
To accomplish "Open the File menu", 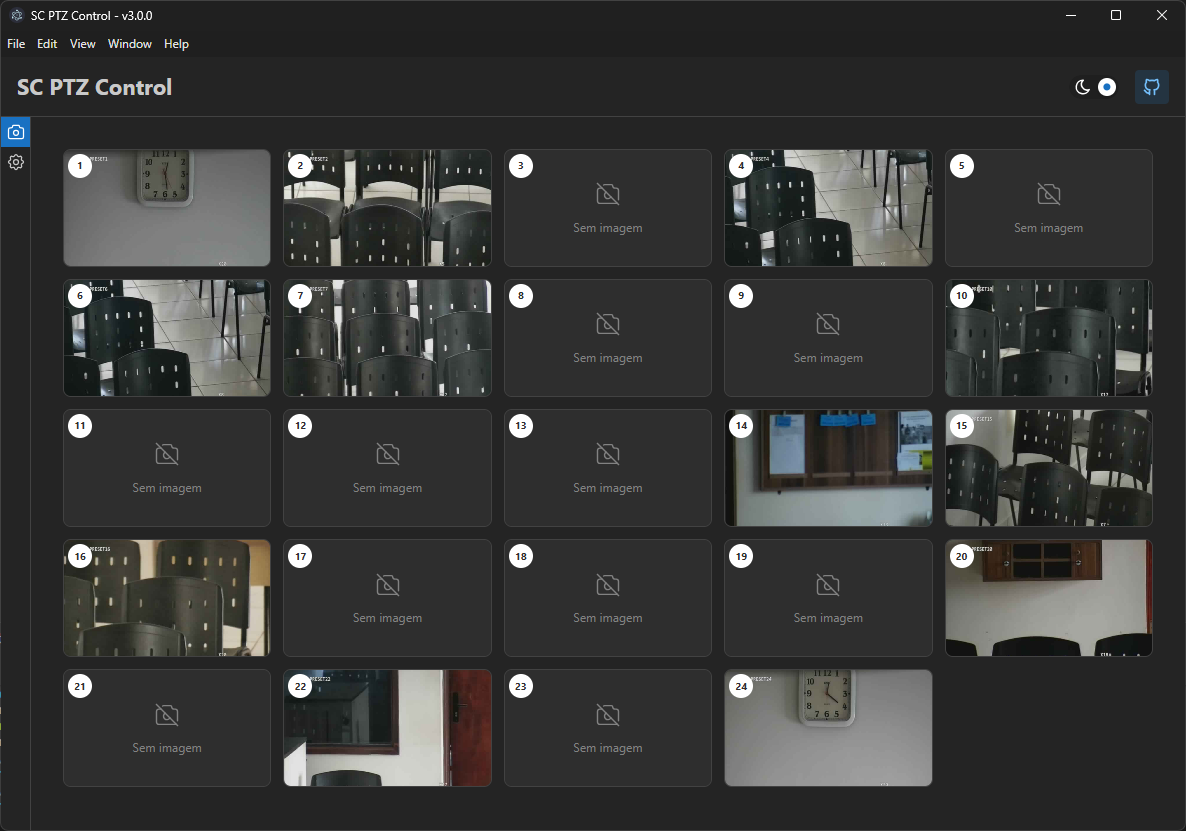I will [x=16, y=44].
